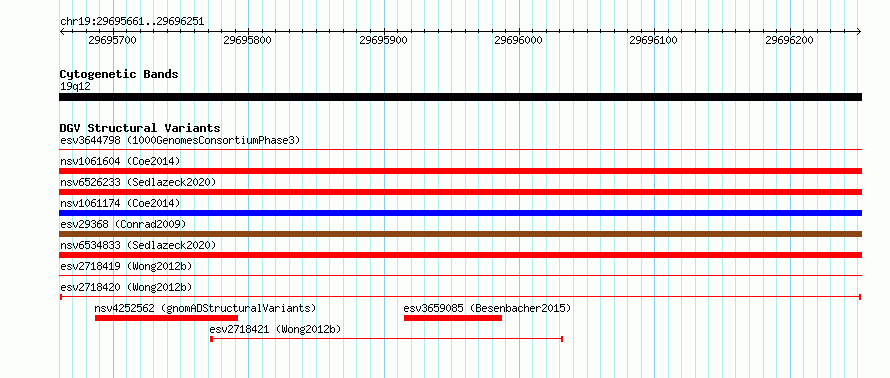This screenshot has width=890, height=378.
Task: Open variant label esv2718419 (Wong2012b)
Action: pyautogui.click(x=126, y=266)
